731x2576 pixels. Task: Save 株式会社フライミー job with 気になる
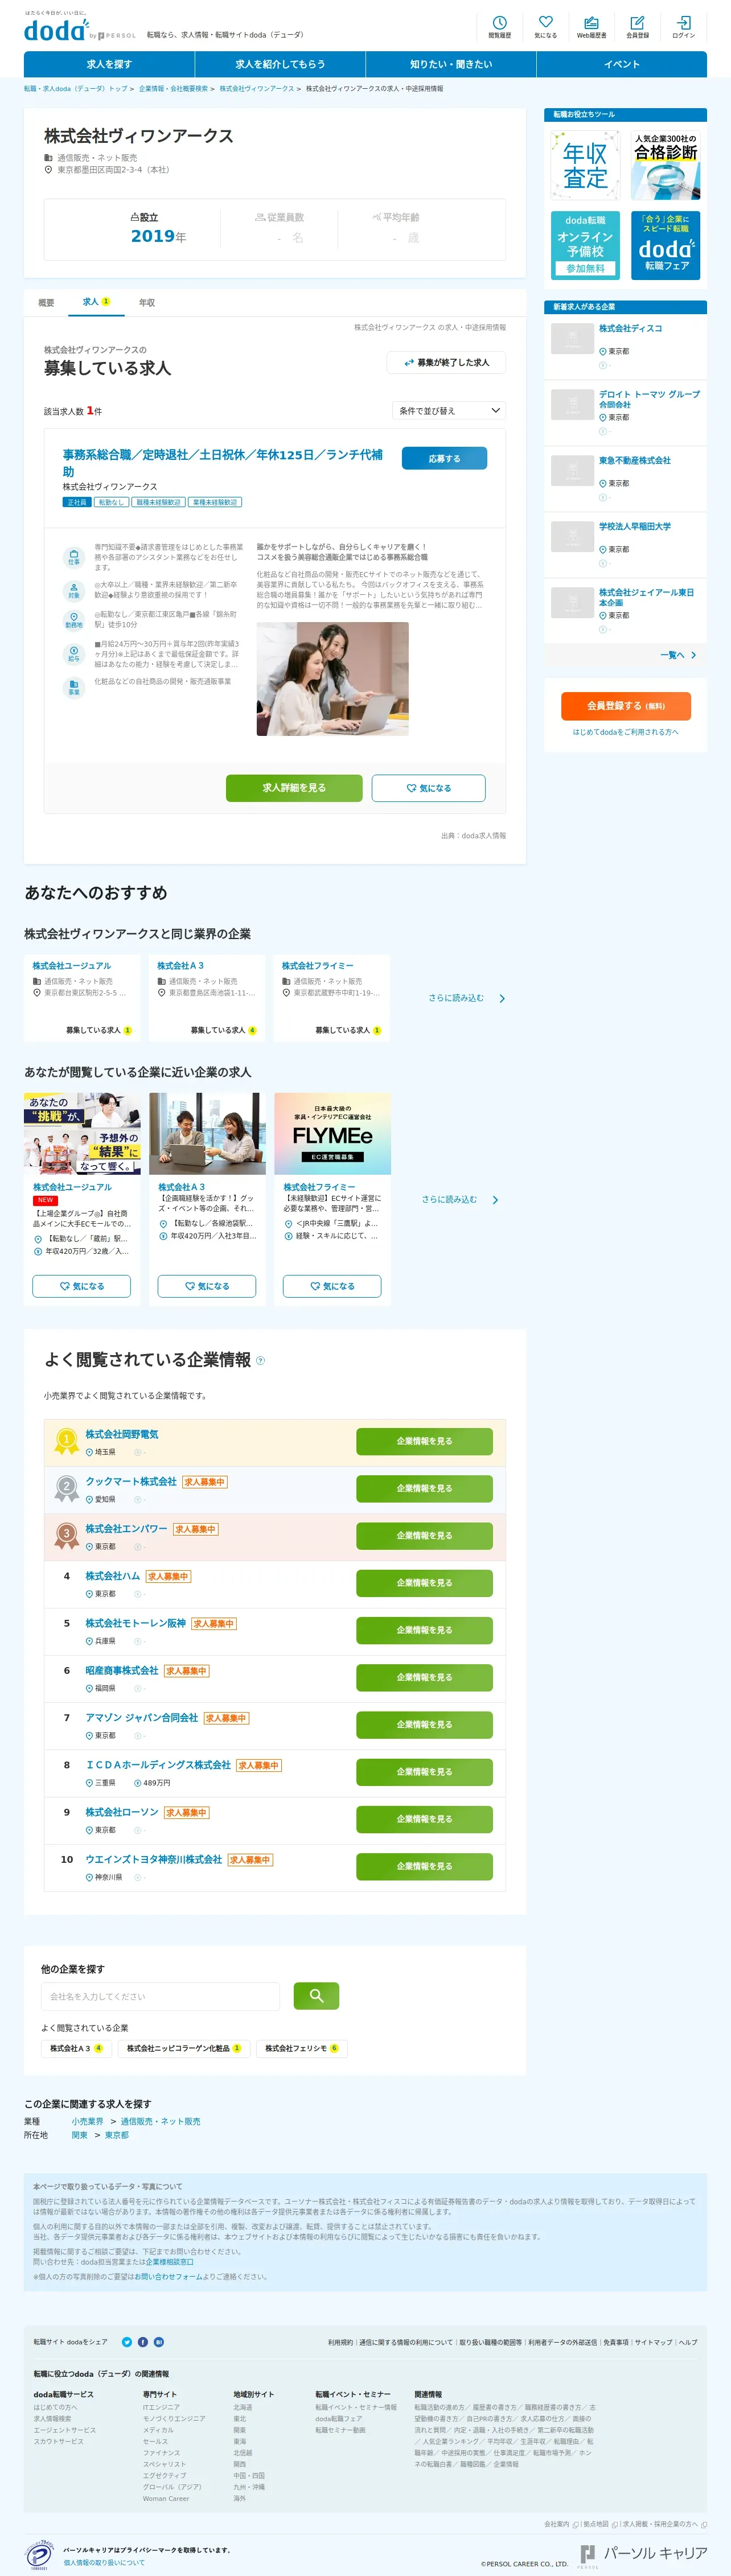pos(332,1286)
